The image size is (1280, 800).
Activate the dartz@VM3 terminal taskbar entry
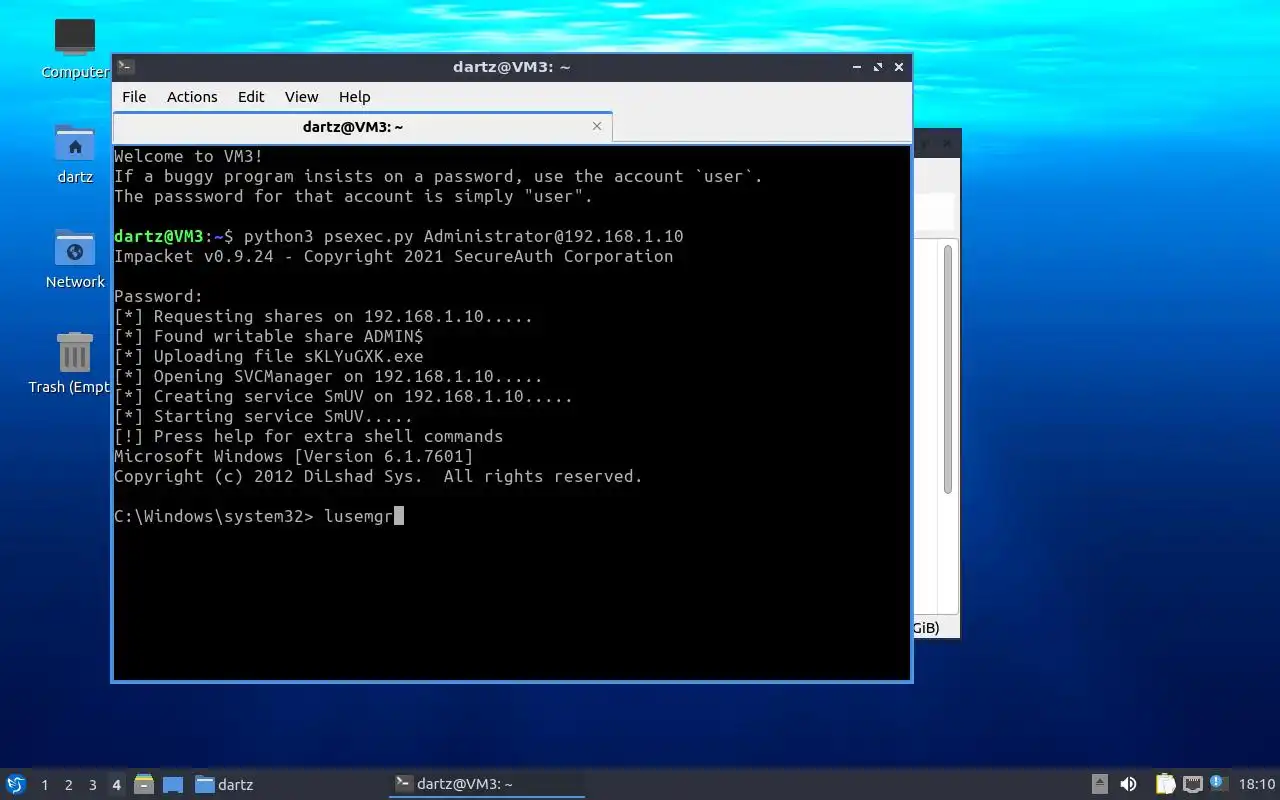pos(487,784)
